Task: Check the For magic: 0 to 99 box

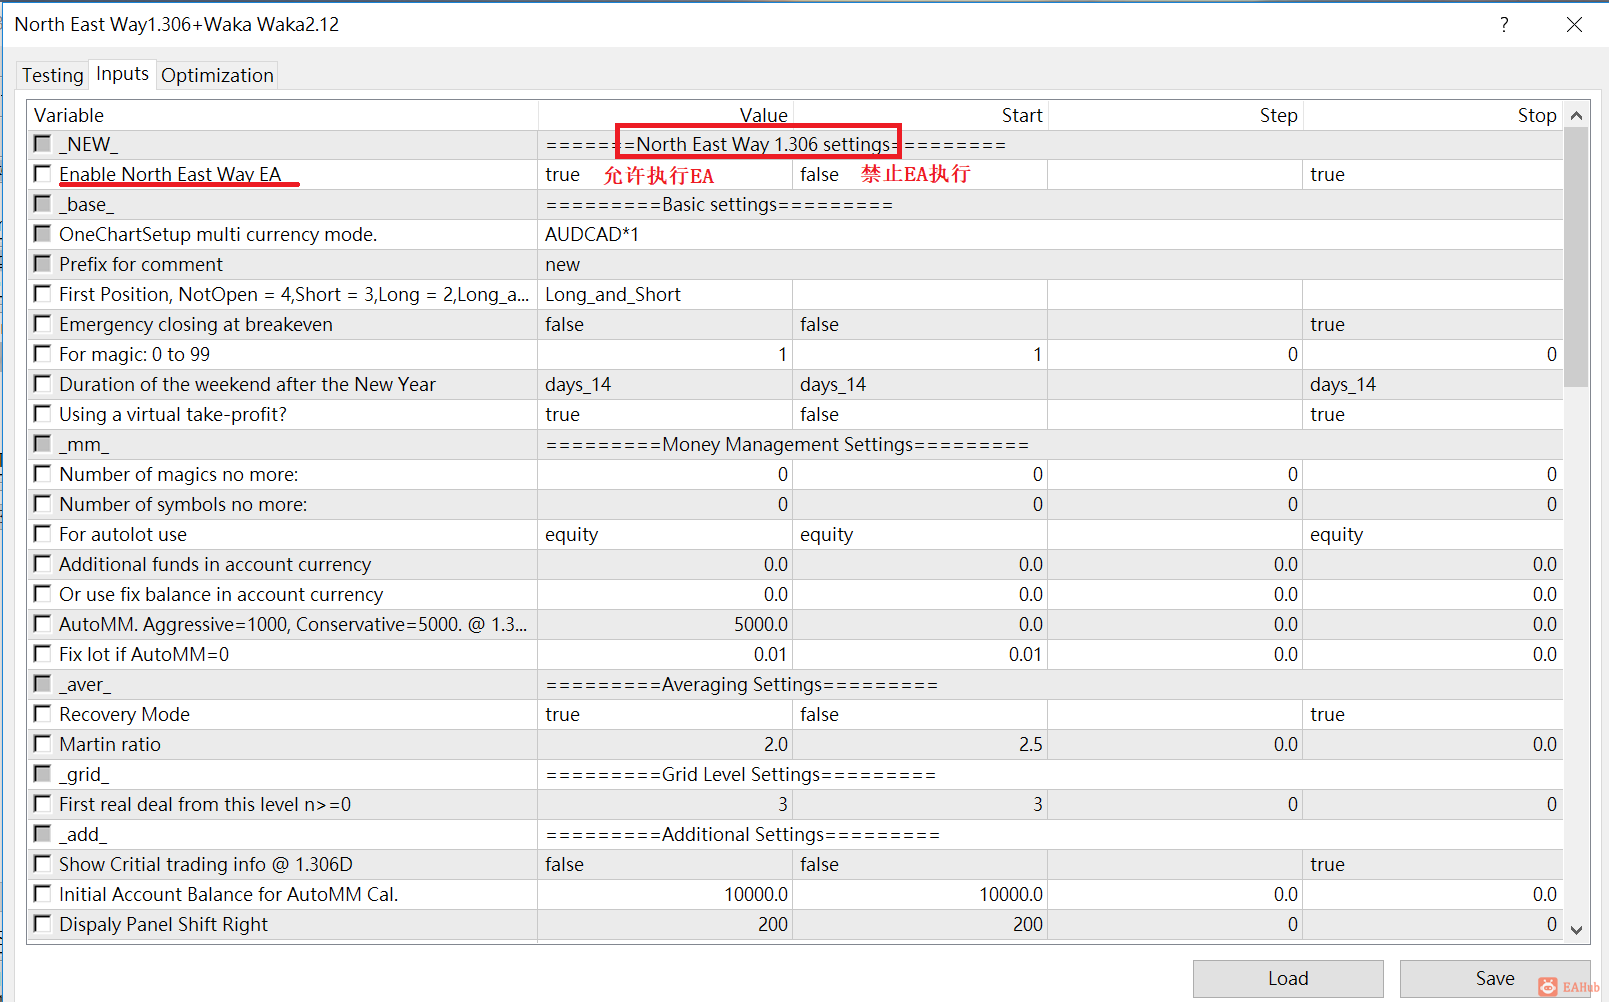Action: coord(43,354)
